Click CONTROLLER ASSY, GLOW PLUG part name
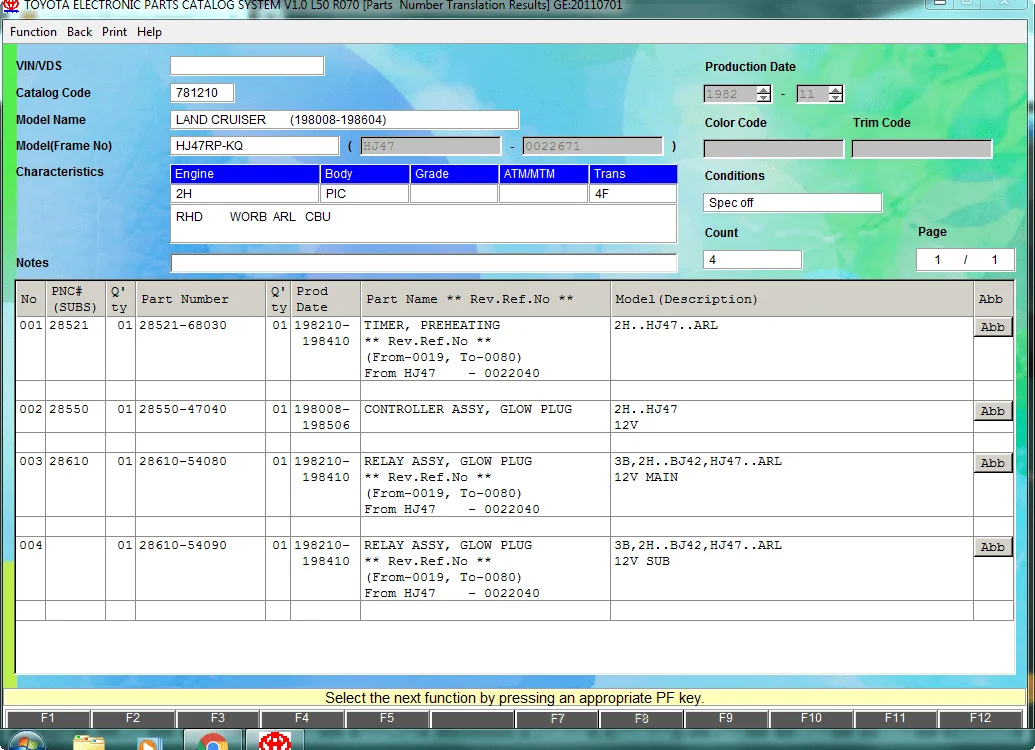The image size is (1035, 750). 468,409
